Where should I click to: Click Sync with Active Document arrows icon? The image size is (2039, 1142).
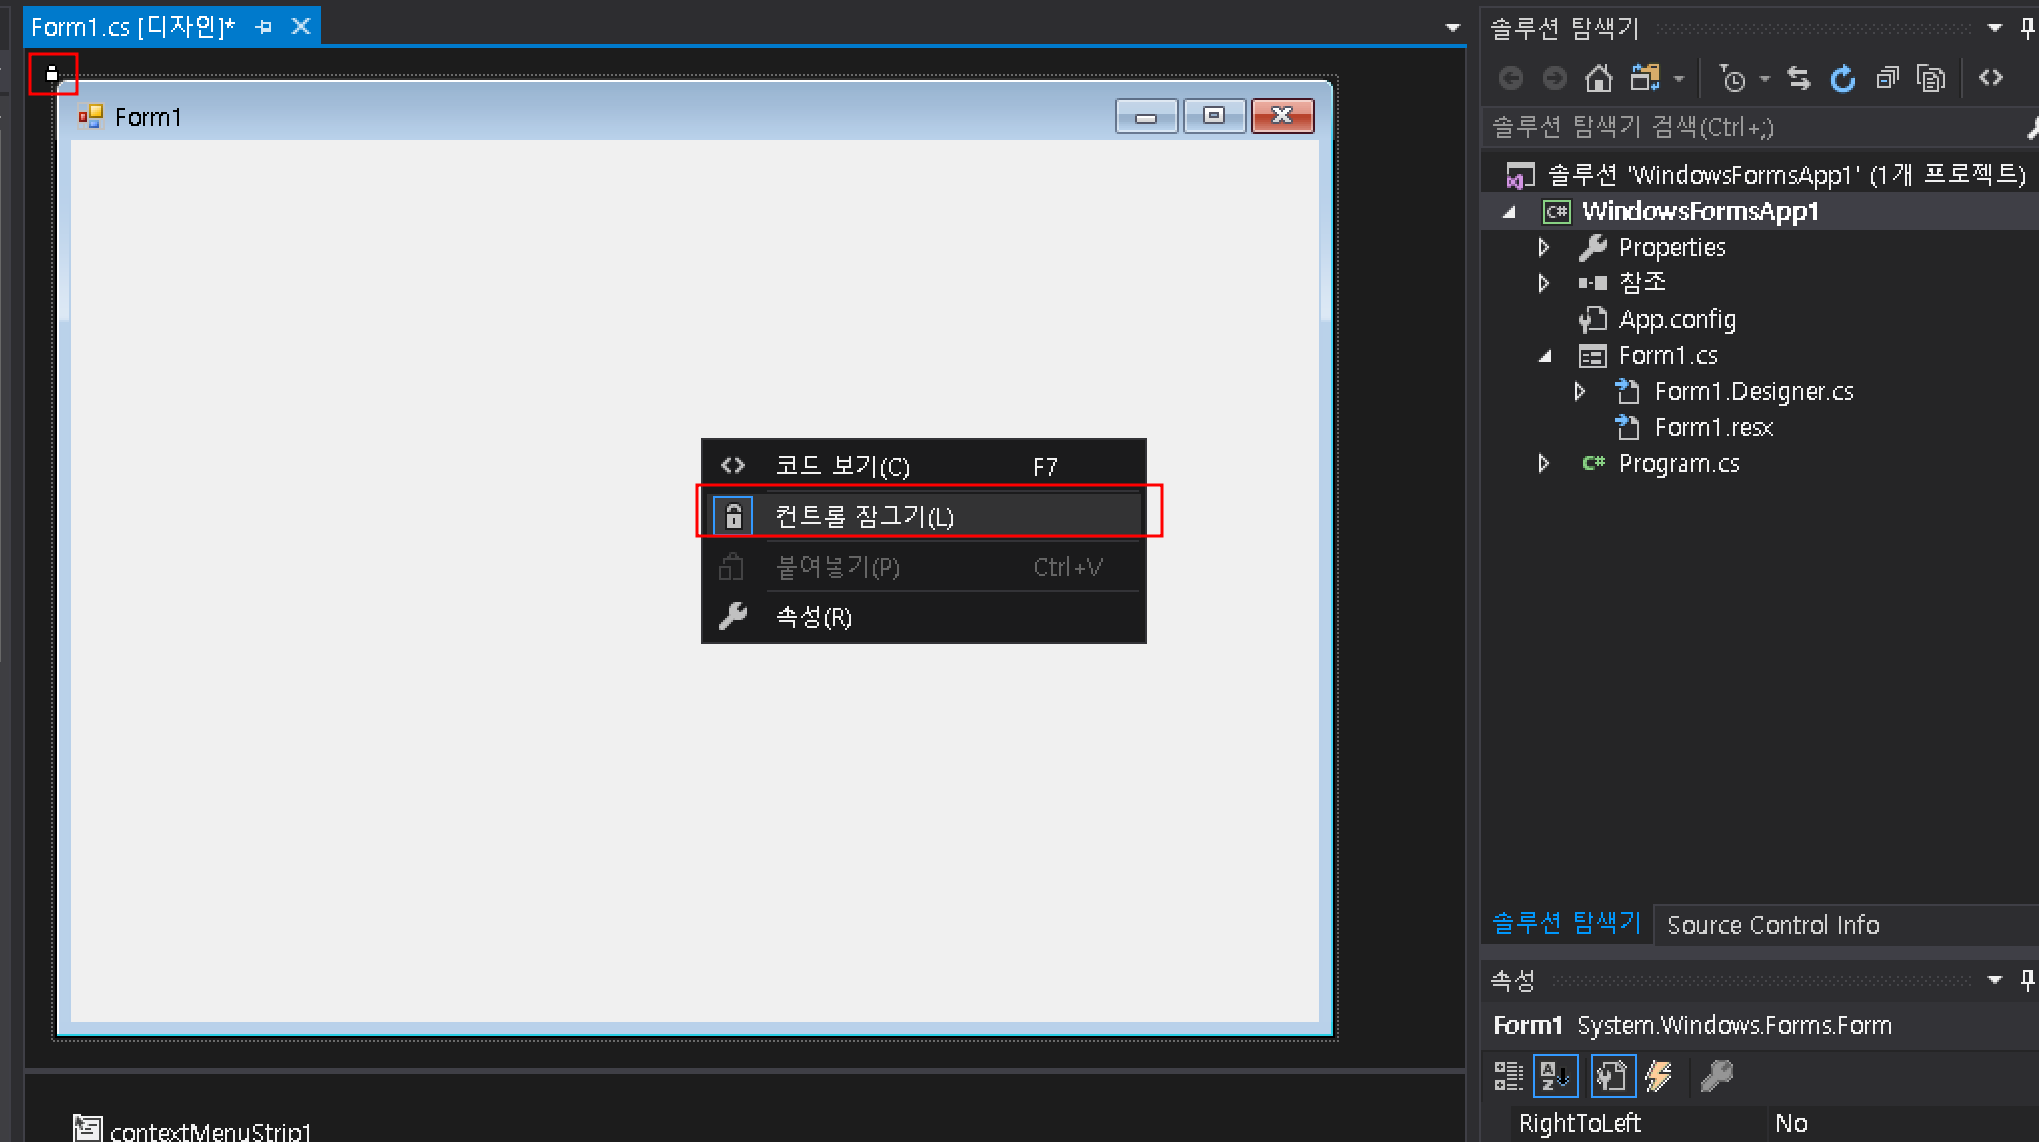pos(1798,78)
